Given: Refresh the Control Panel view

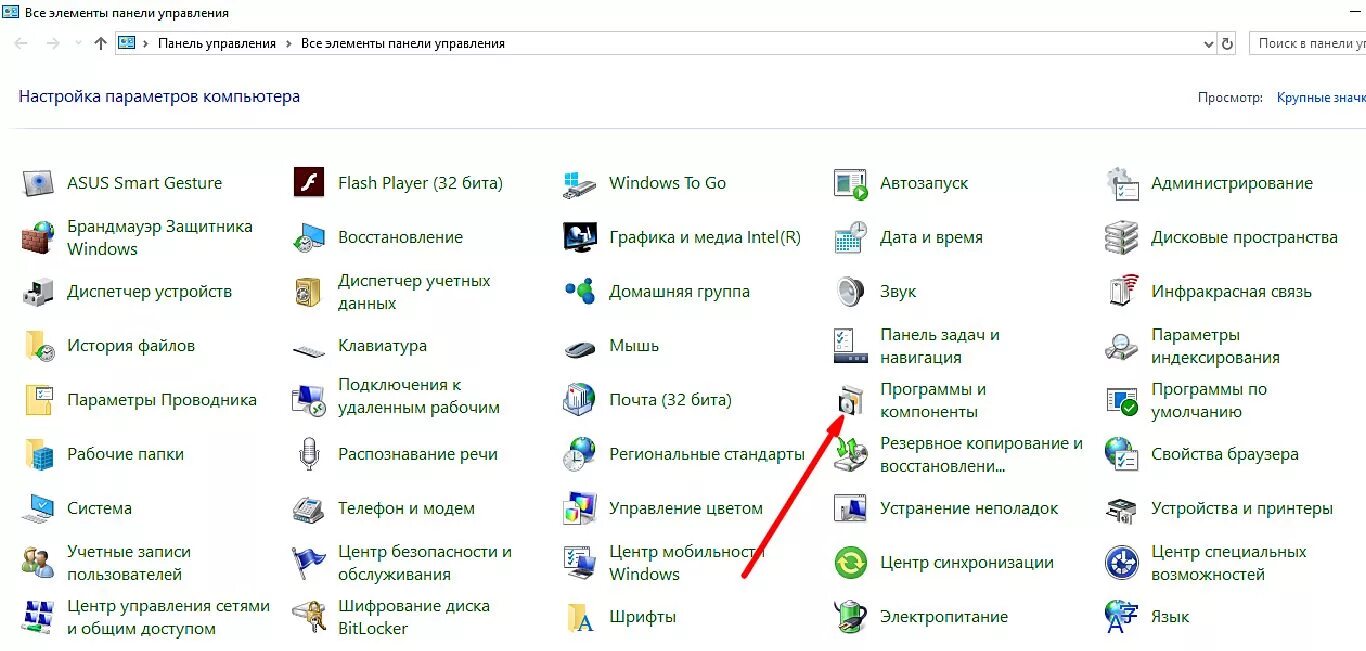Looking at the screenshot, I should click(1228, 44).
